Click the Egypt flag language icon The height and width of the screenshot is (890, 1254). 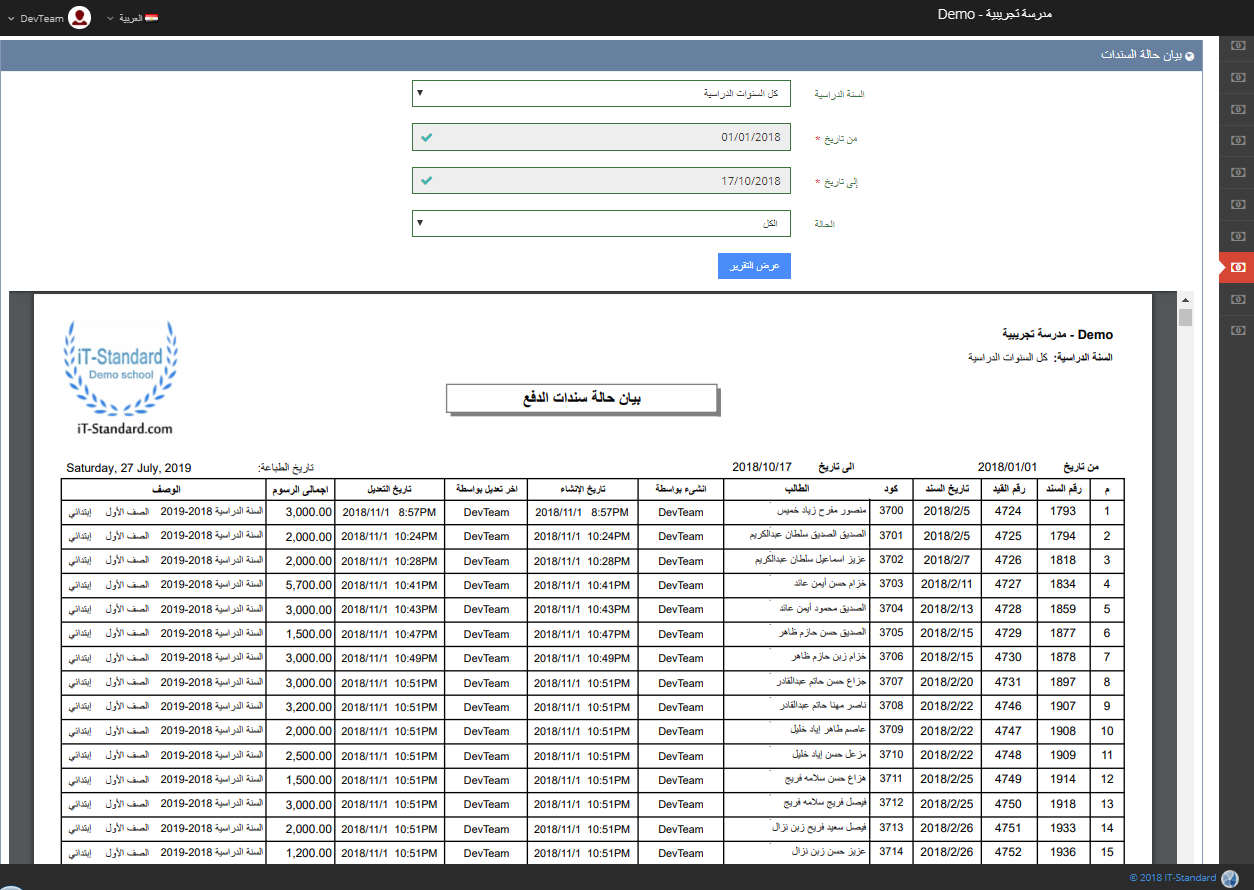(151, 18)
